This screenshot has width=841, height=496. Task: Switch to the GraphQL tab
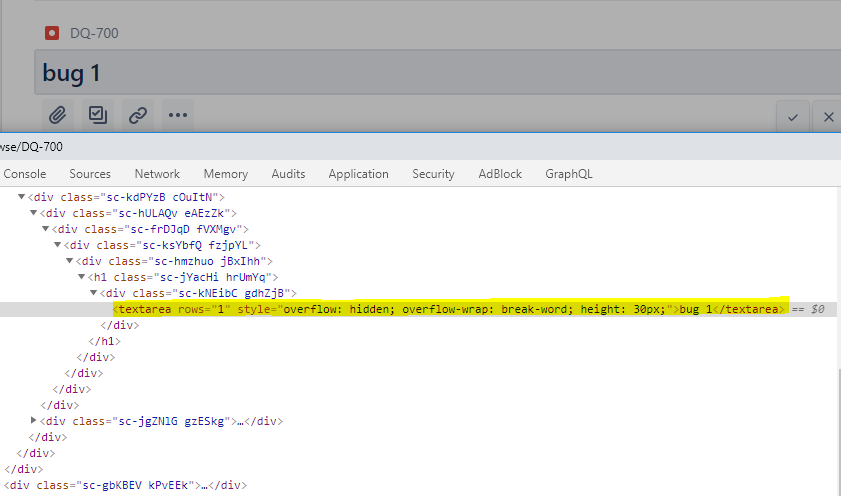[x=569, y=174]
